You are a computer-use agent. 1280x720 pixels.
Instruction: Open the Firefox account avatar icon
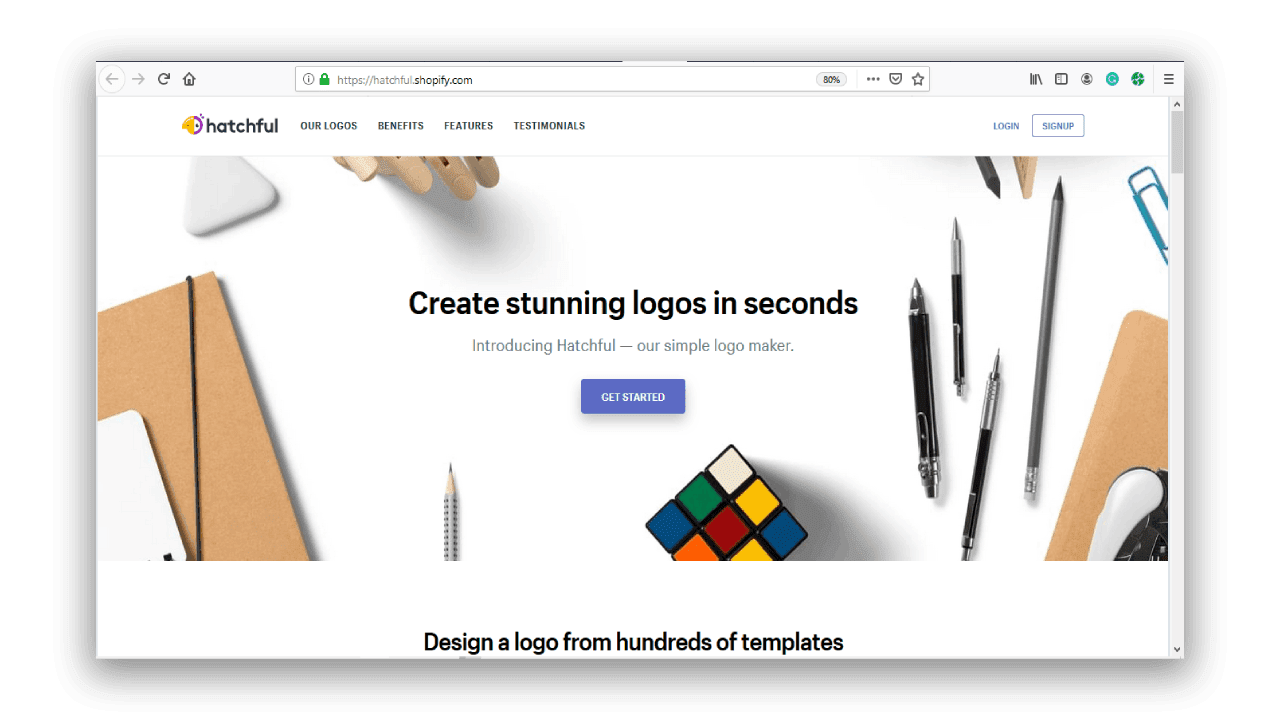(1087, 79)
